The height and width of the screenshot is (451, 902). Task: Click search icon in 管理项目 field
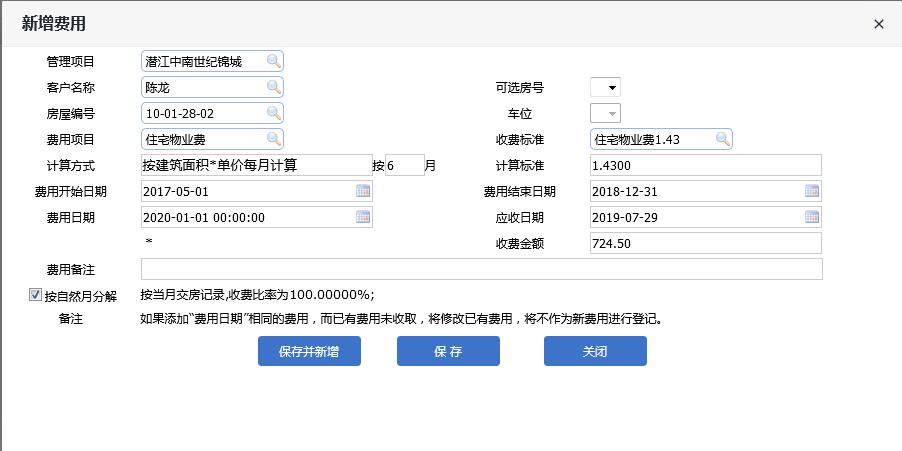pyautogui.click(x=273, y=62)
